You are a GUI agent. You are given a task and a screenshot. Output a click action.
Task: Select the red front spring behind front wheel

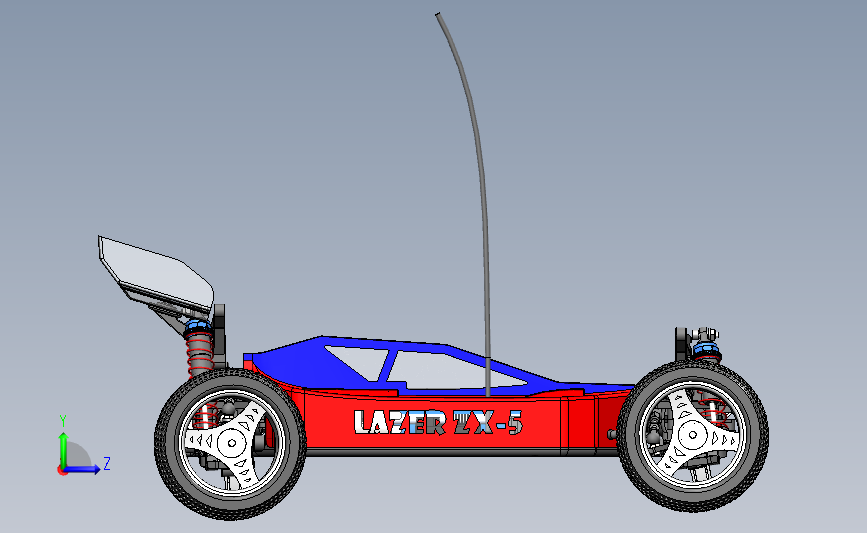point(713,410)
